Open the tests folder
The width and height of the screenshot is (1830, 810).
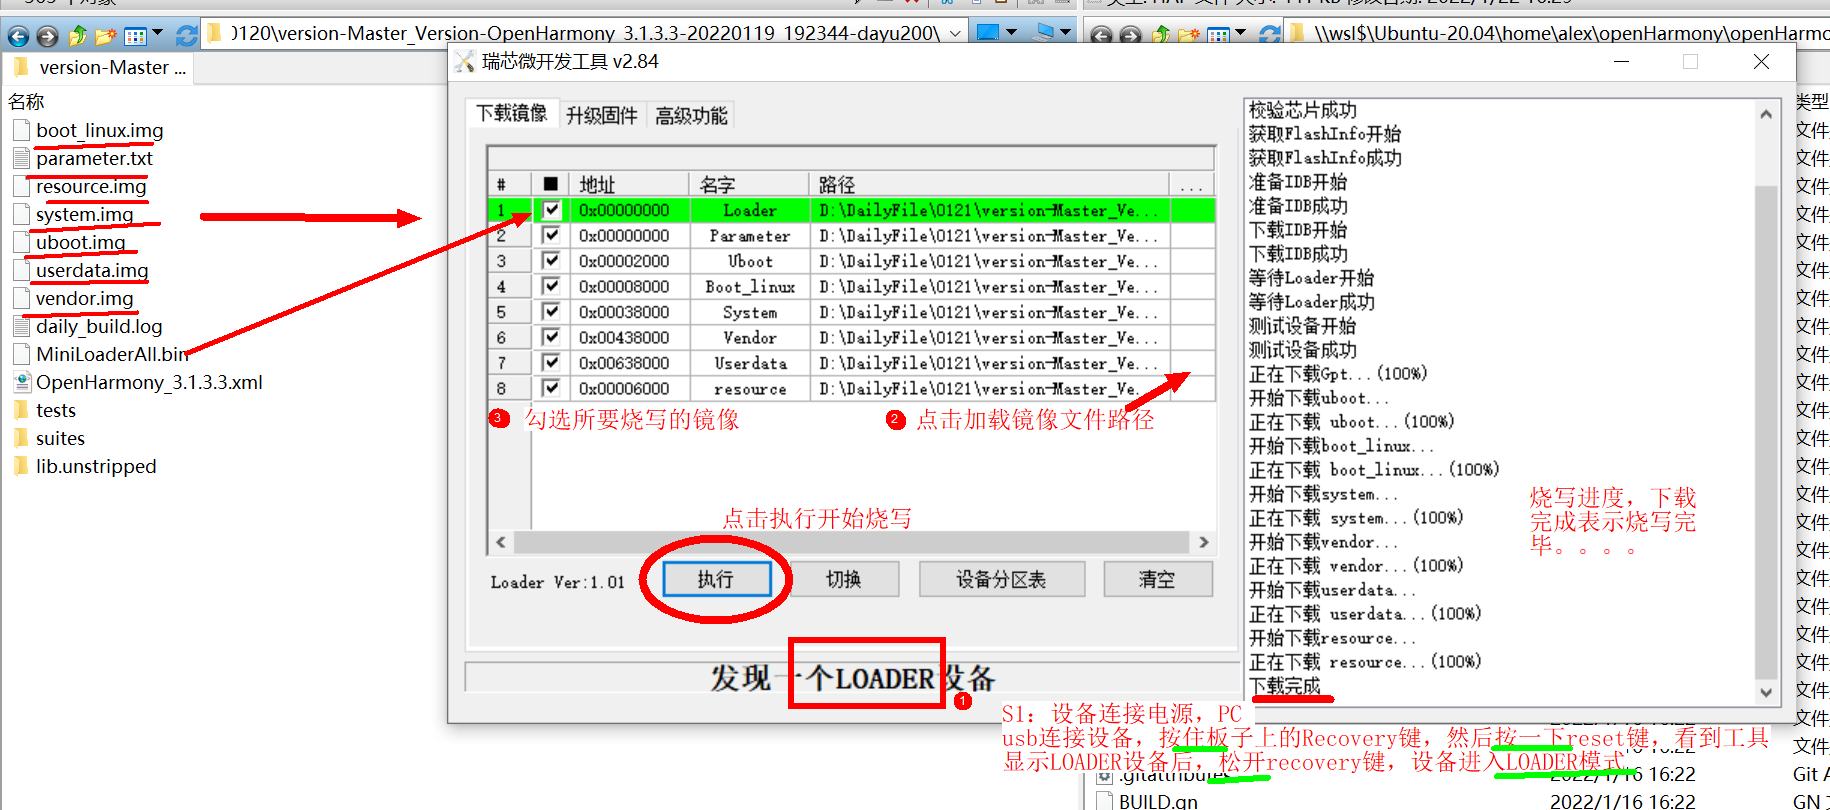[x=56, y=410]
